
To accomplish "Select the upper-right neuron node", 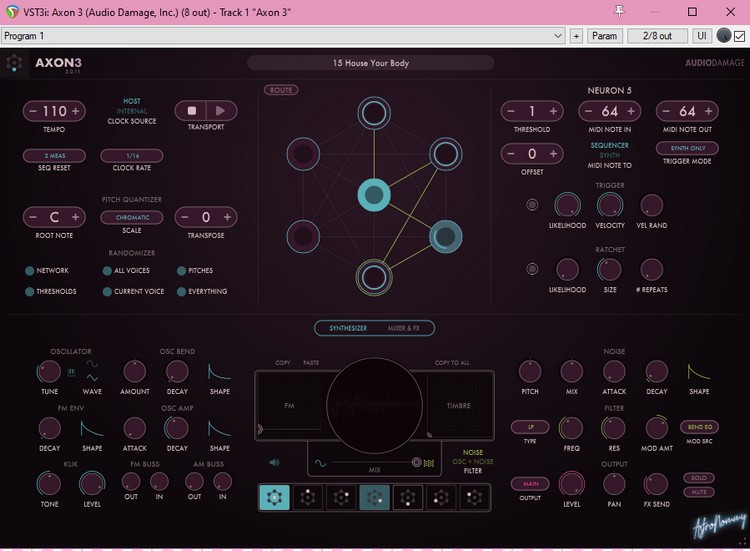I will click(446, 154).
